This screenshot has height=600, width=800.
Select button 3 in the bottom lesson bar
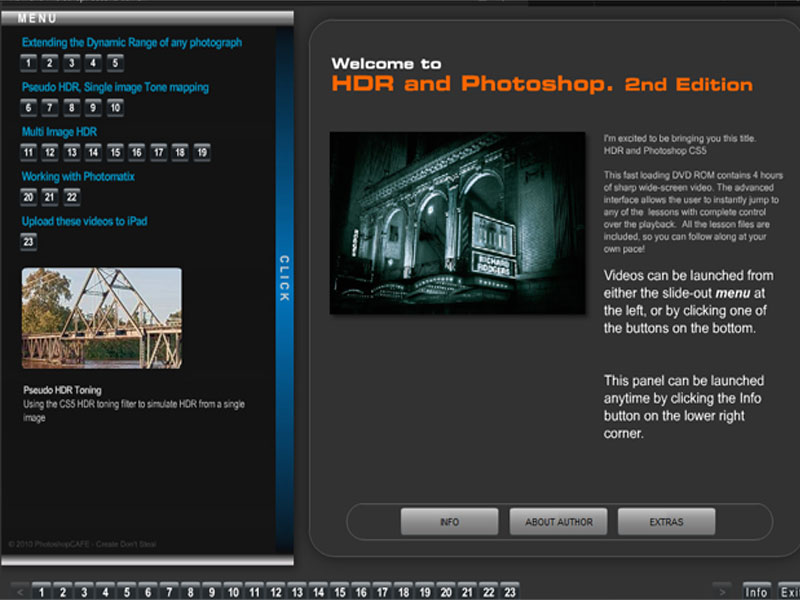[x=84, y=592]
